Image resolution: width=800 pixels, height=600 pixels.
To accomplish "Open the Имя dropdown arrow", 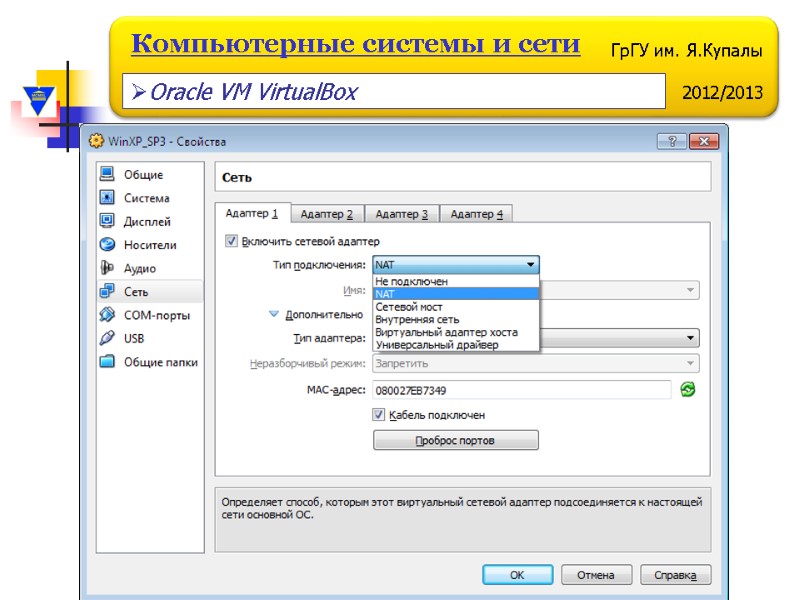I will coord(690,290).
